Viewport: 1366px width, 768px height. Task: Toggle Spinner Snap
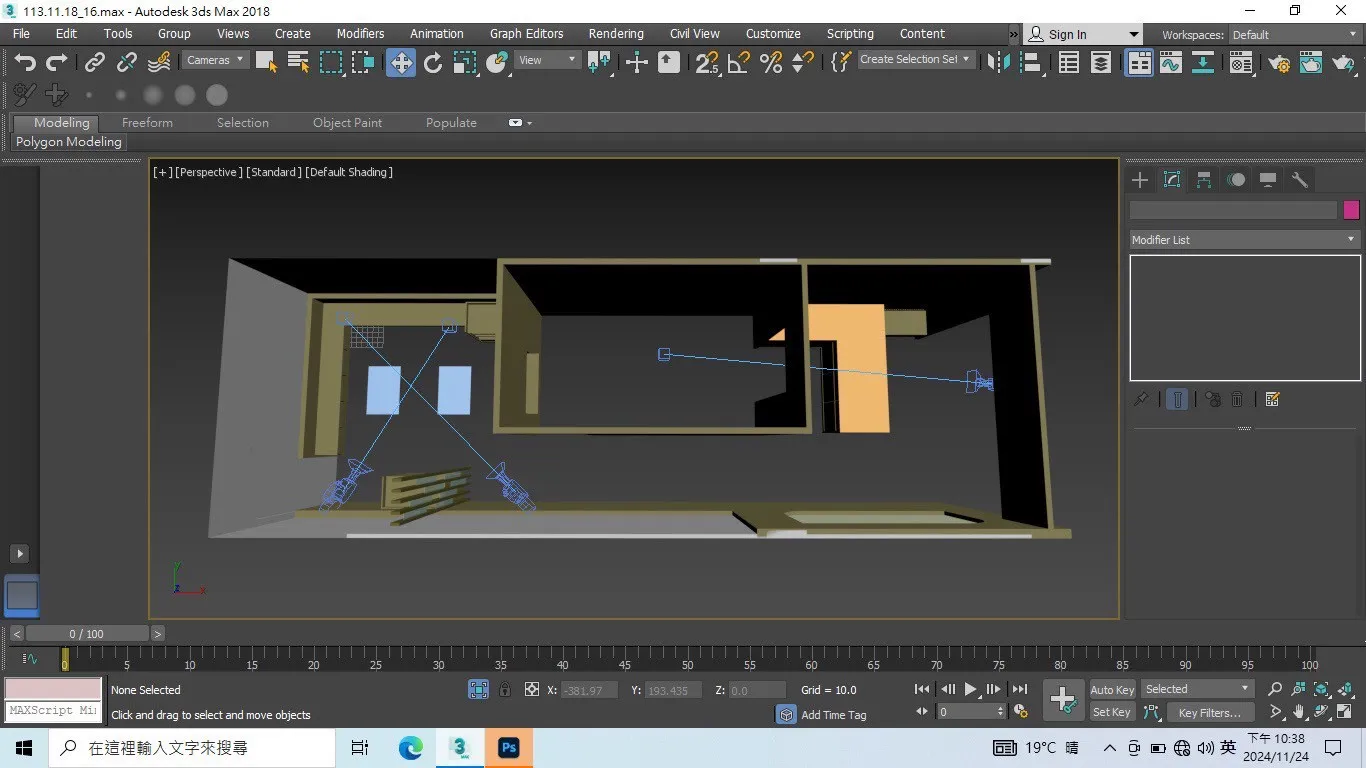coord(802,62)
